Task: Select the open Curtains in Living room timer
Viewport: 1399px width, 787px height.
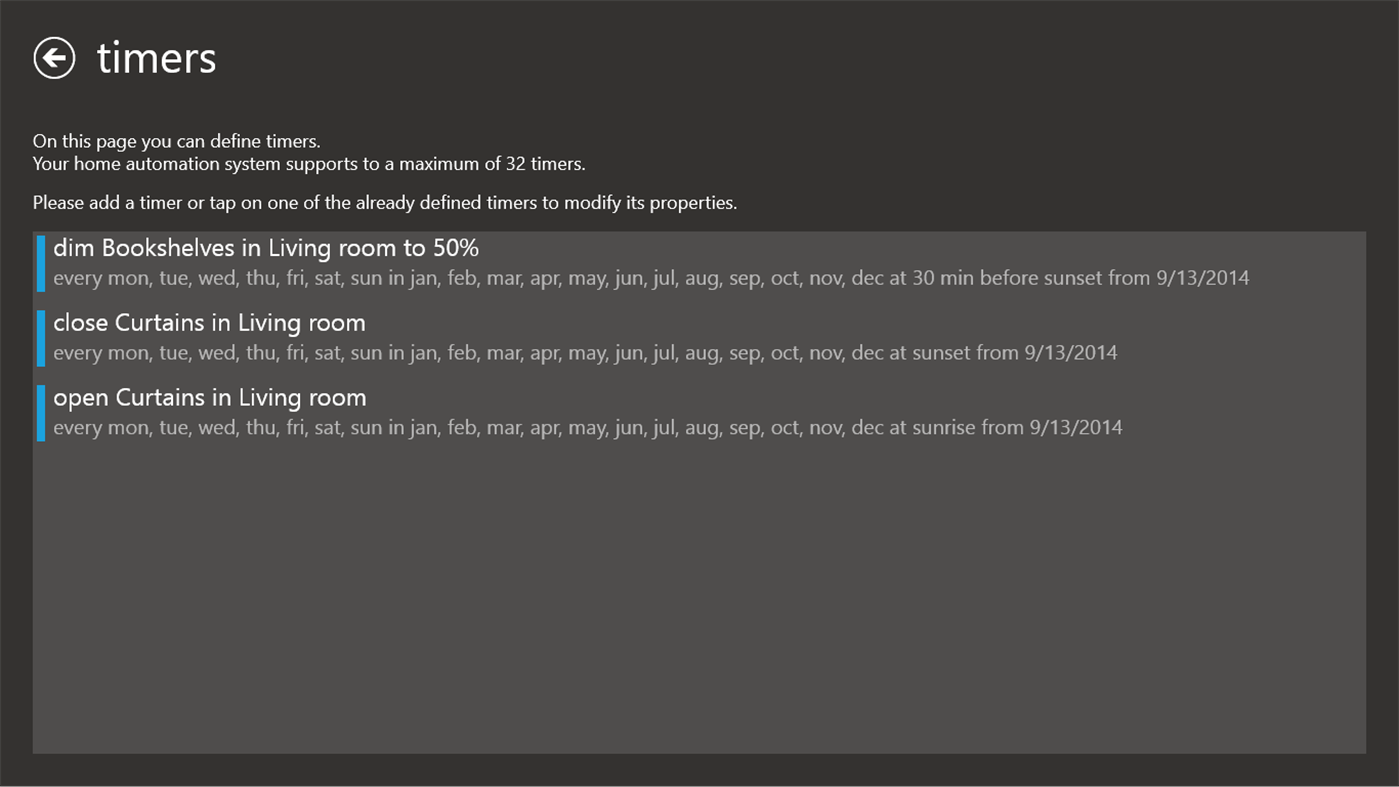Action: pos(209,397)
